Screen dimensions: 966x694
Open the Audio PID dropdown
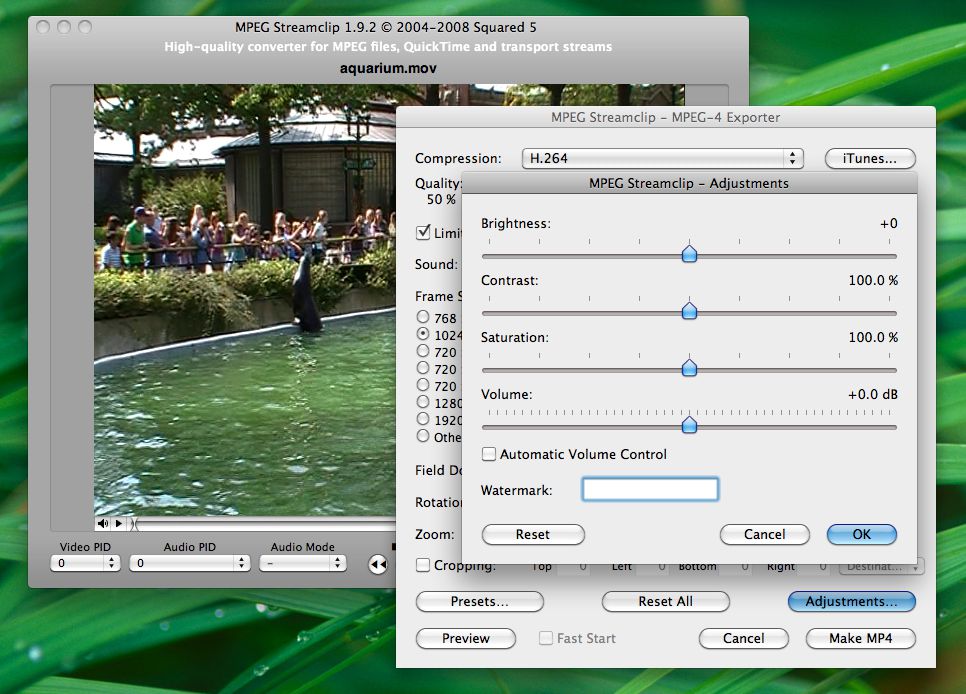pyautogui.click(x=190, y=563)
